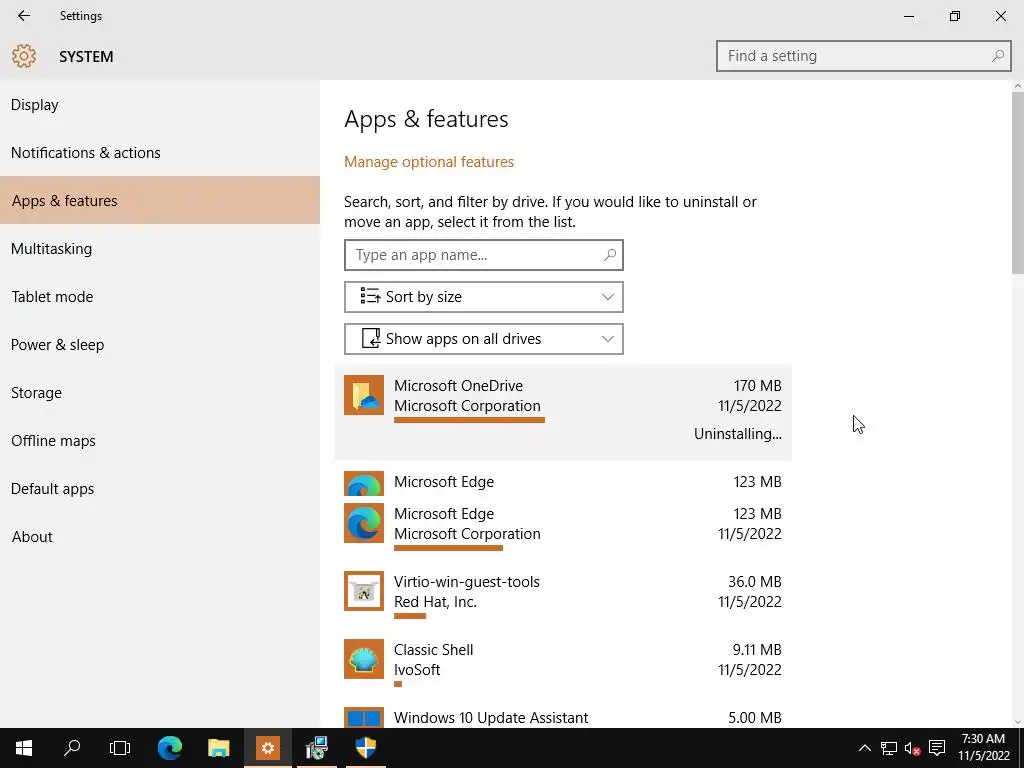Open Offline maps settings
The image size is (1024, 768).
160,441
